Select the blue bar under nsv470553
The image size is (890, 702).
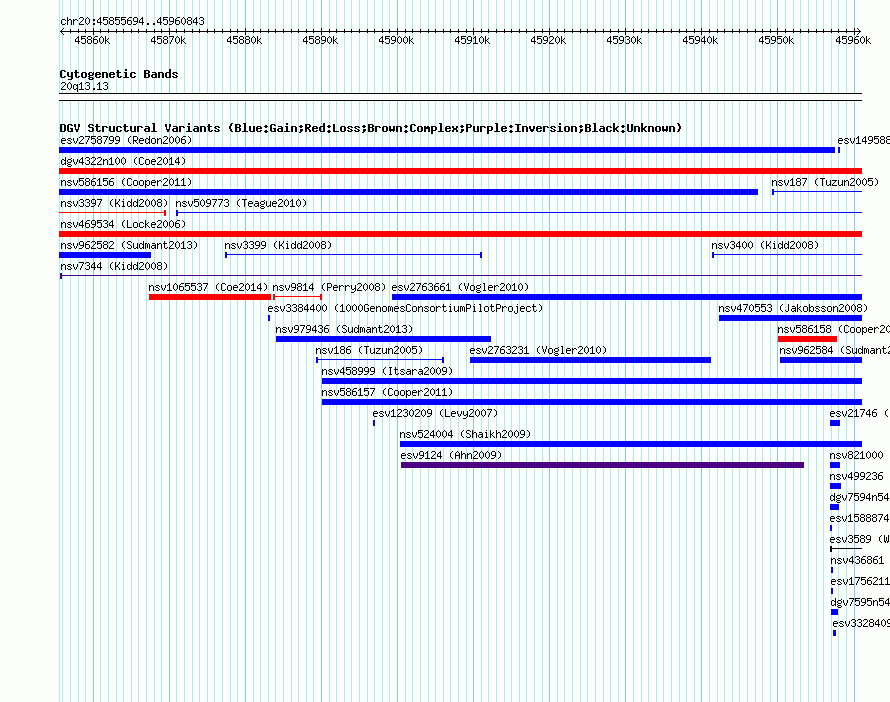click(791, 318)
